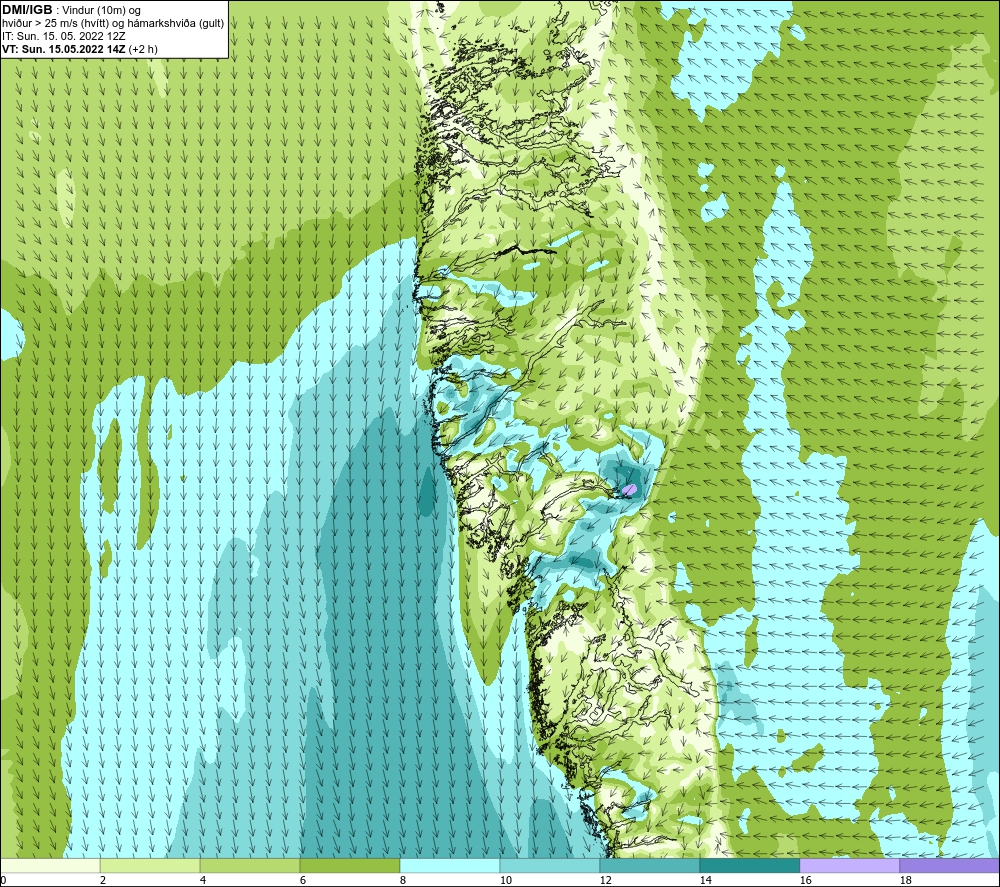This screenshot has width=1000, height=887.
Task: Click the 14-16 m/s dark teal legend swatch
Action: [749, 865]
